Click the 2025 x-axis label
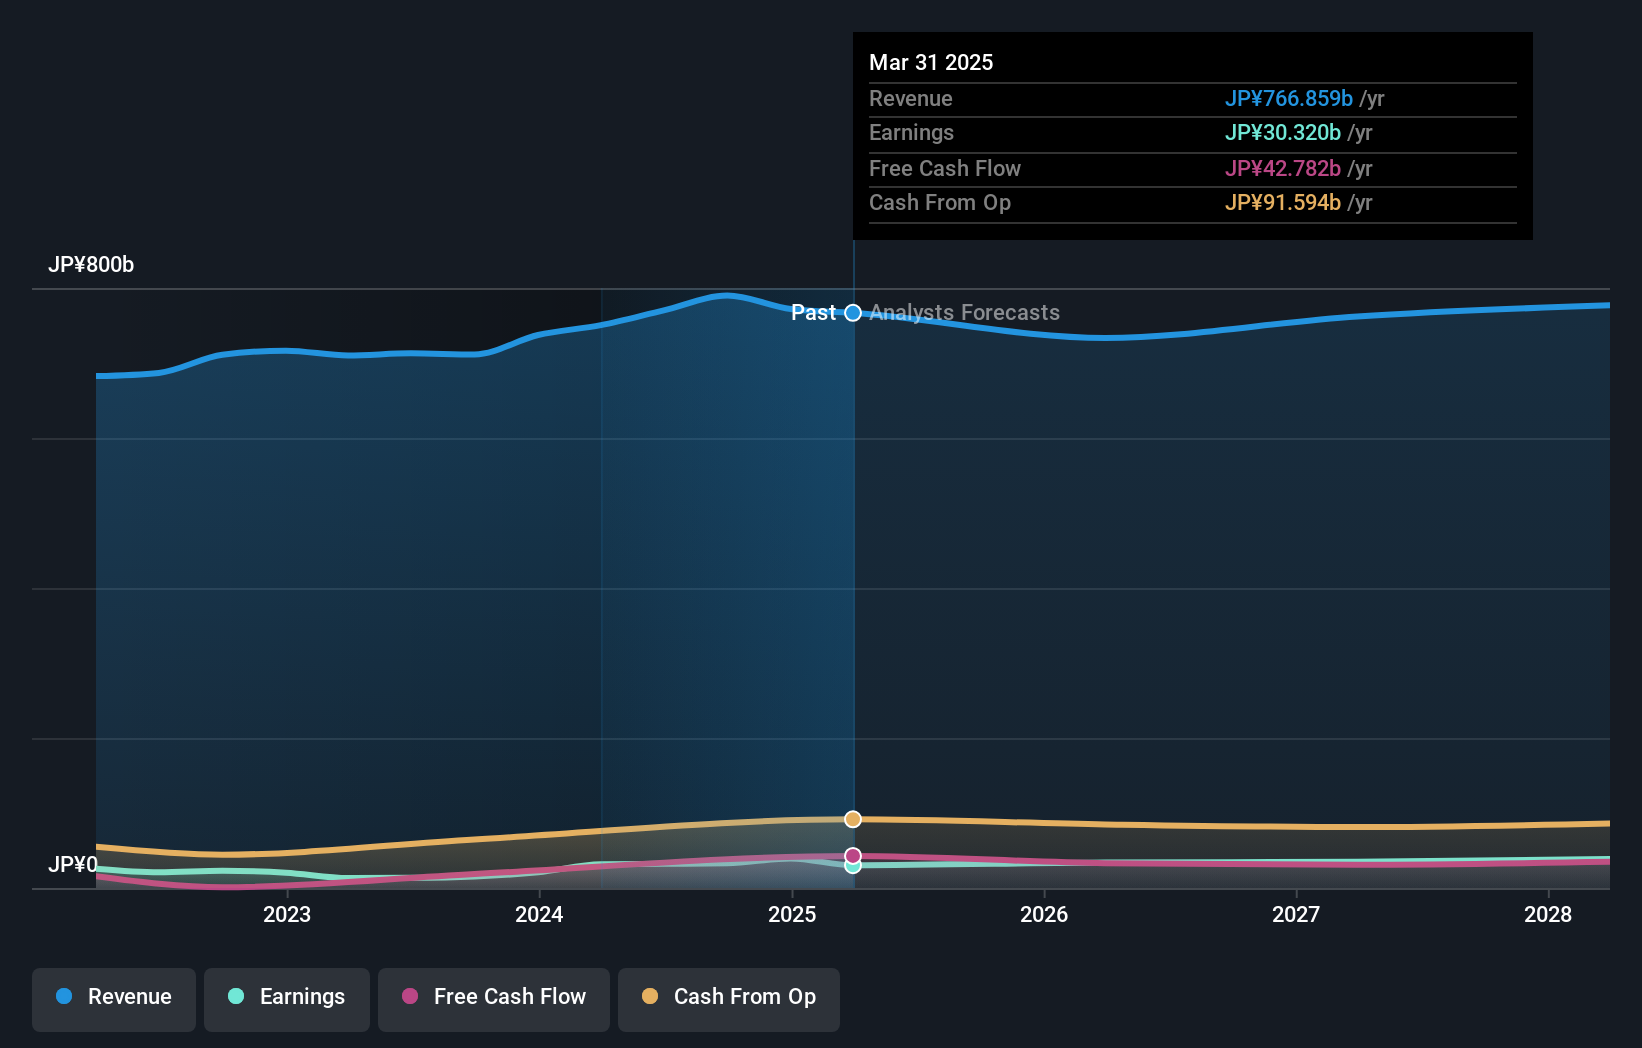Viewport: 1642px width, 1048px height. coord(792,914)
